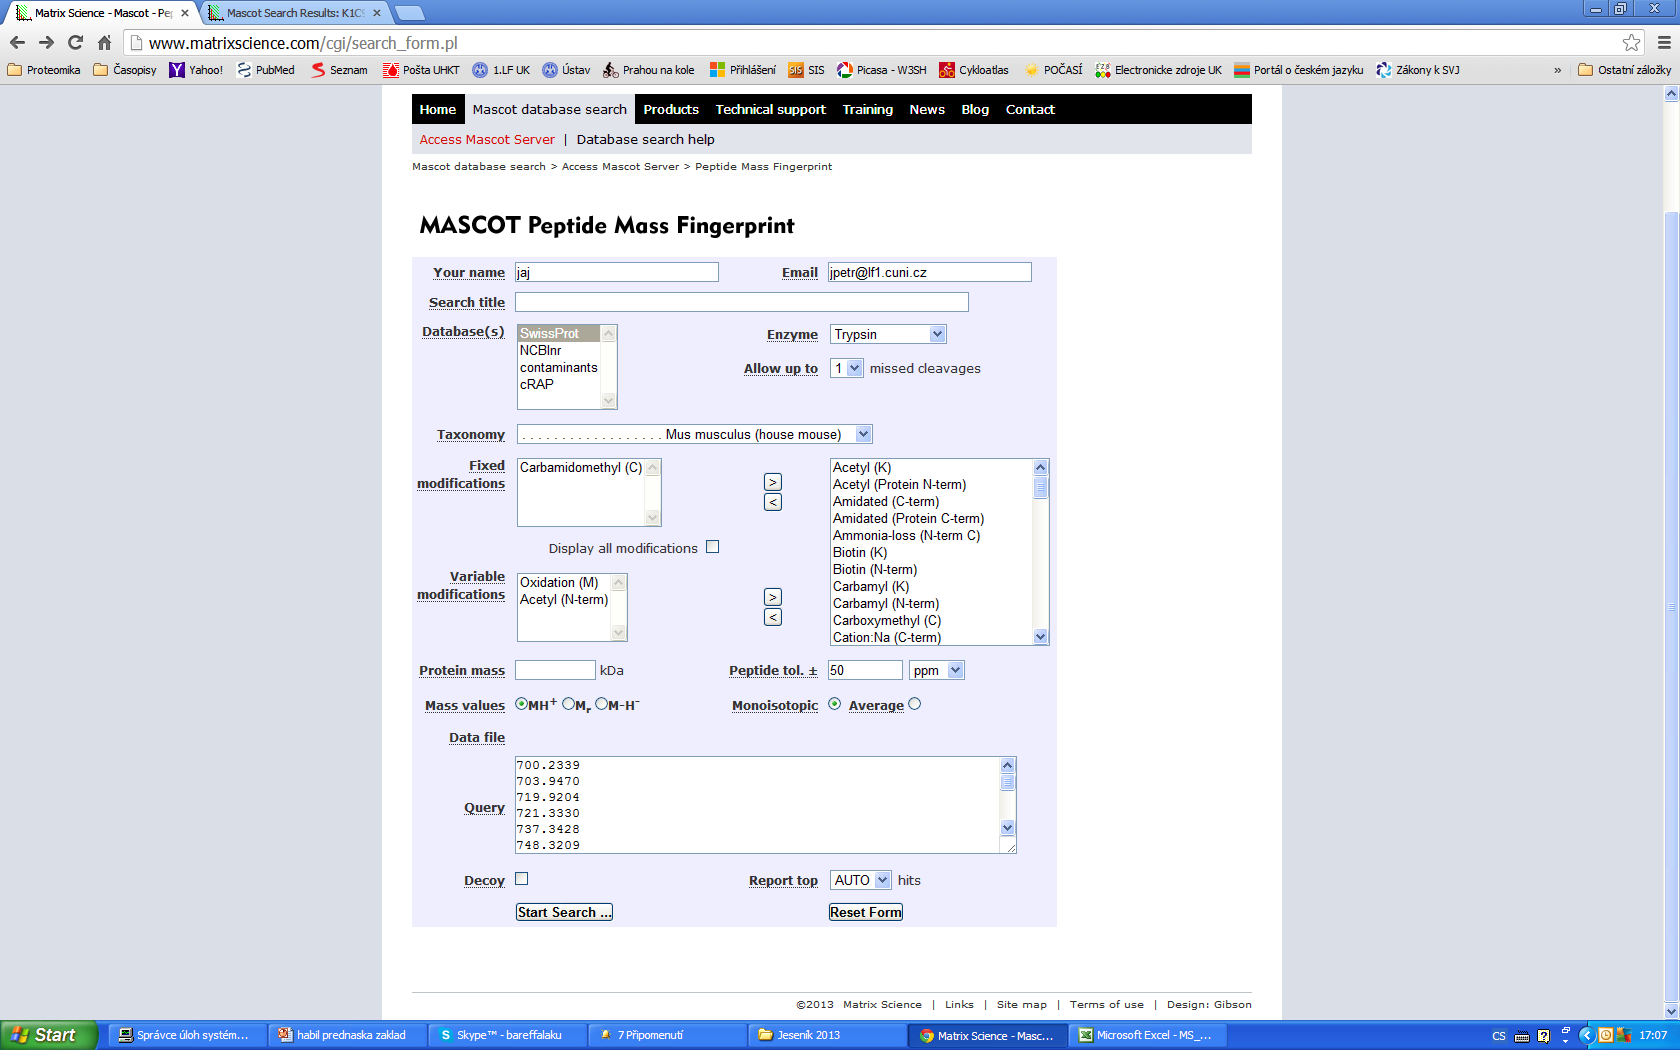Click the Reset Form button

866,912
